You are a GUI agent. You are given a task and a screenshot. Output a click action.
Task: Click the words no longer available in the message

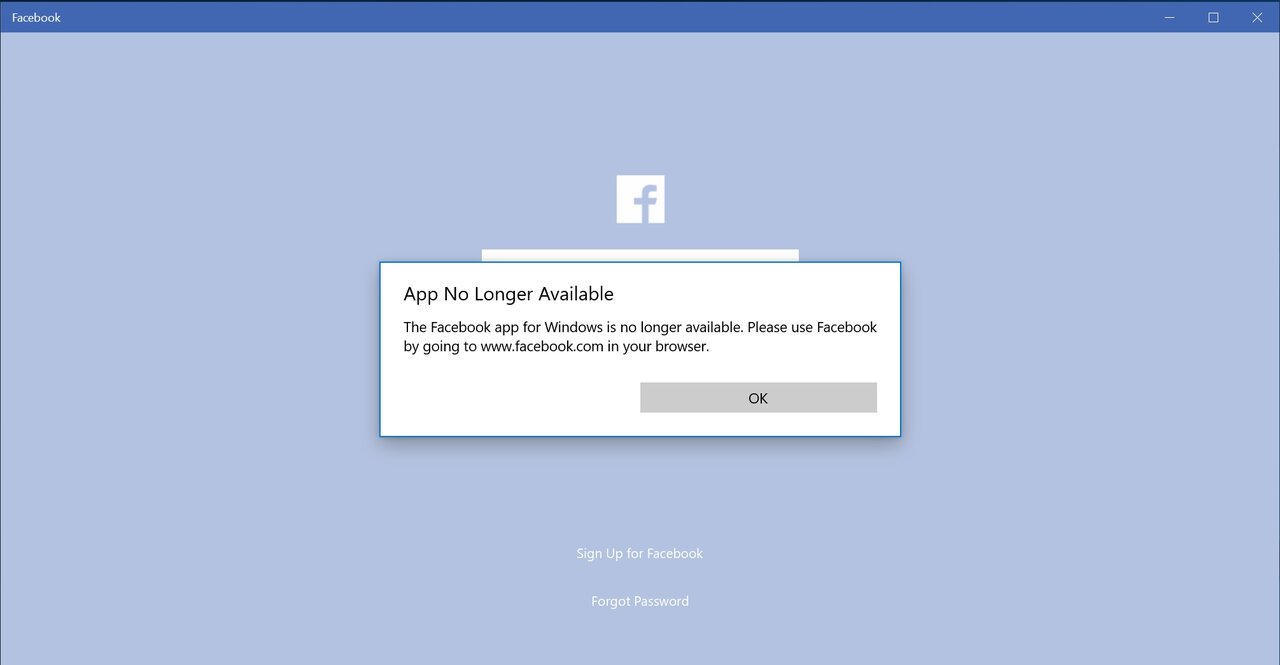click(680, 327)
